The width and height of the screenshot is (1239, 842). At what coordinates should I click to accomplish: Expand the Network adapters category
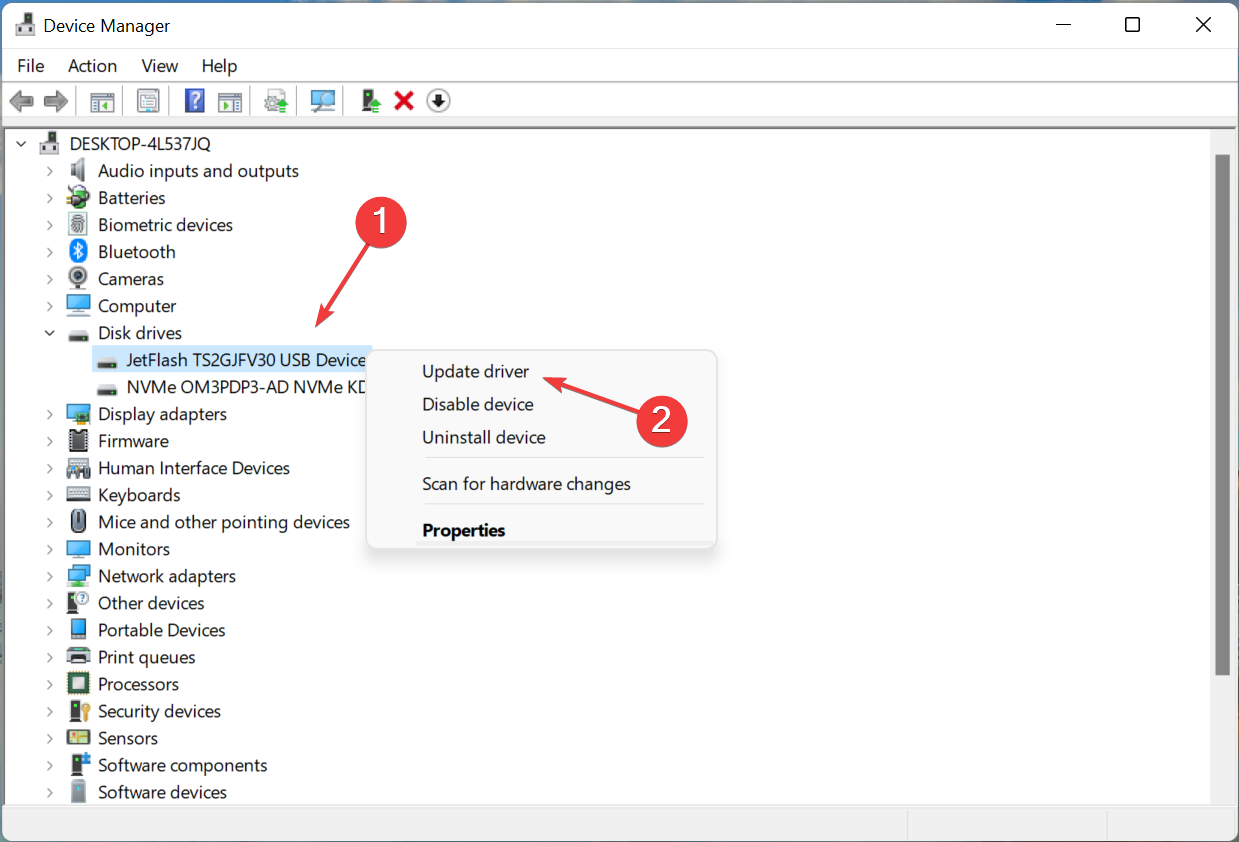[50, 575]
